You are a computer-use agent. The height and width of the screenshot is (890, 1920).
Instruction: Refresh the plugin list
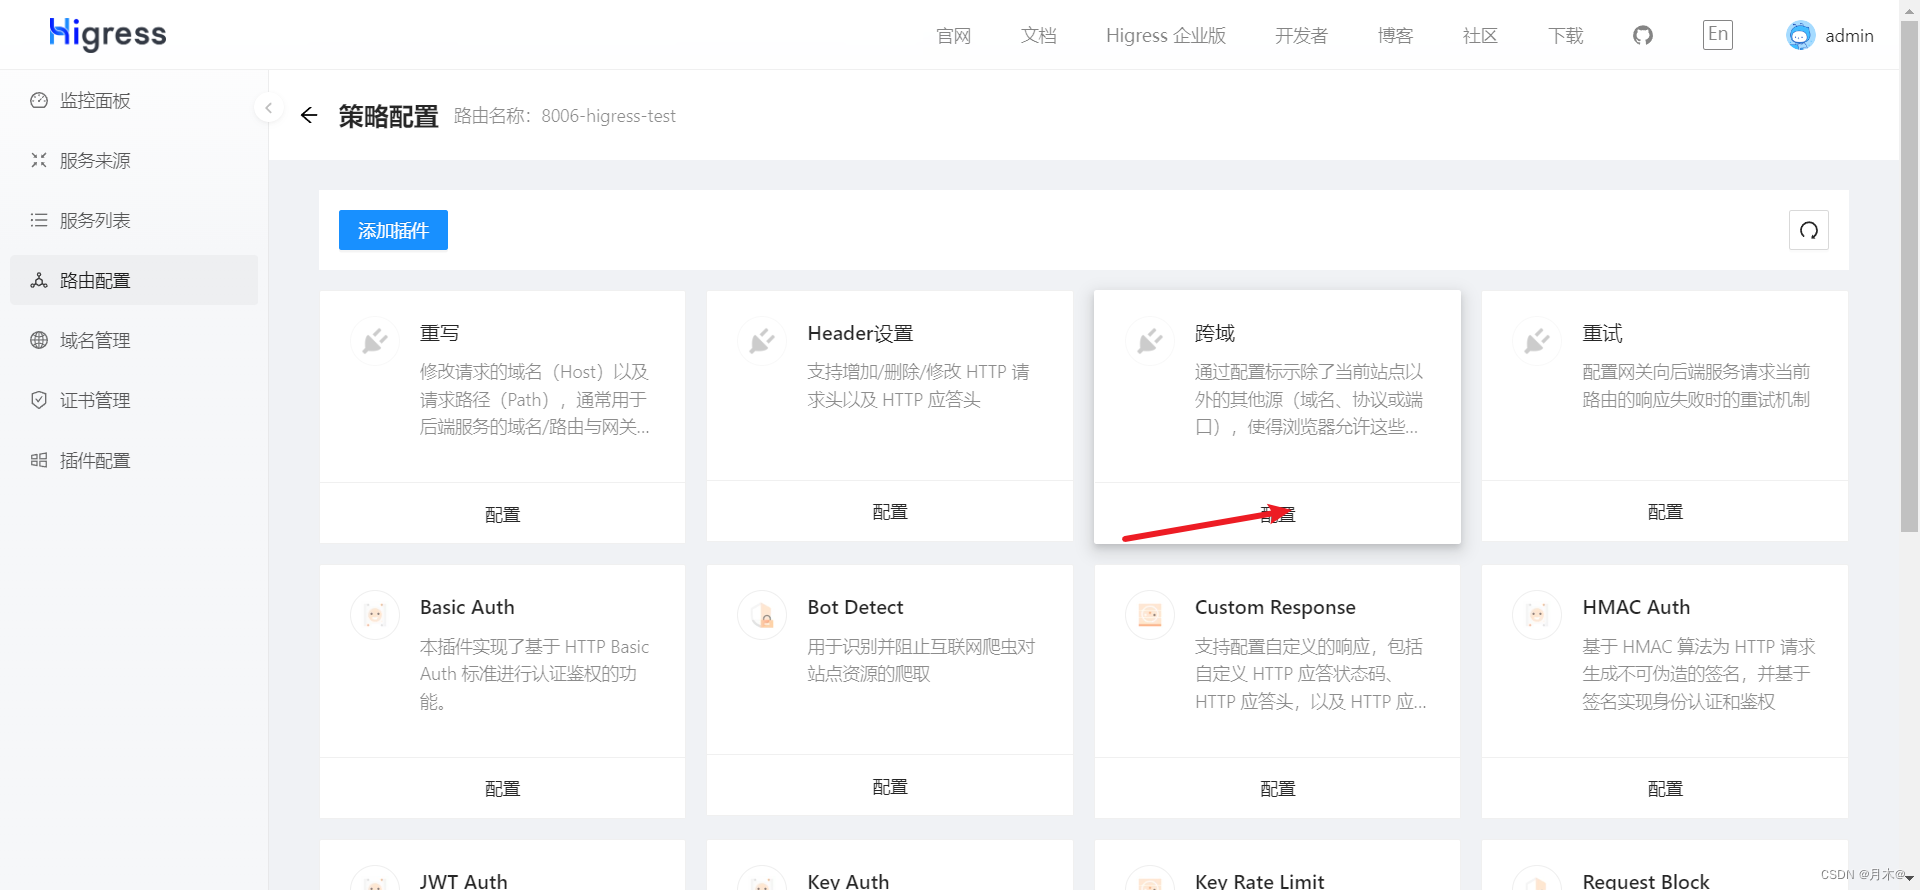click(1809, 230)
